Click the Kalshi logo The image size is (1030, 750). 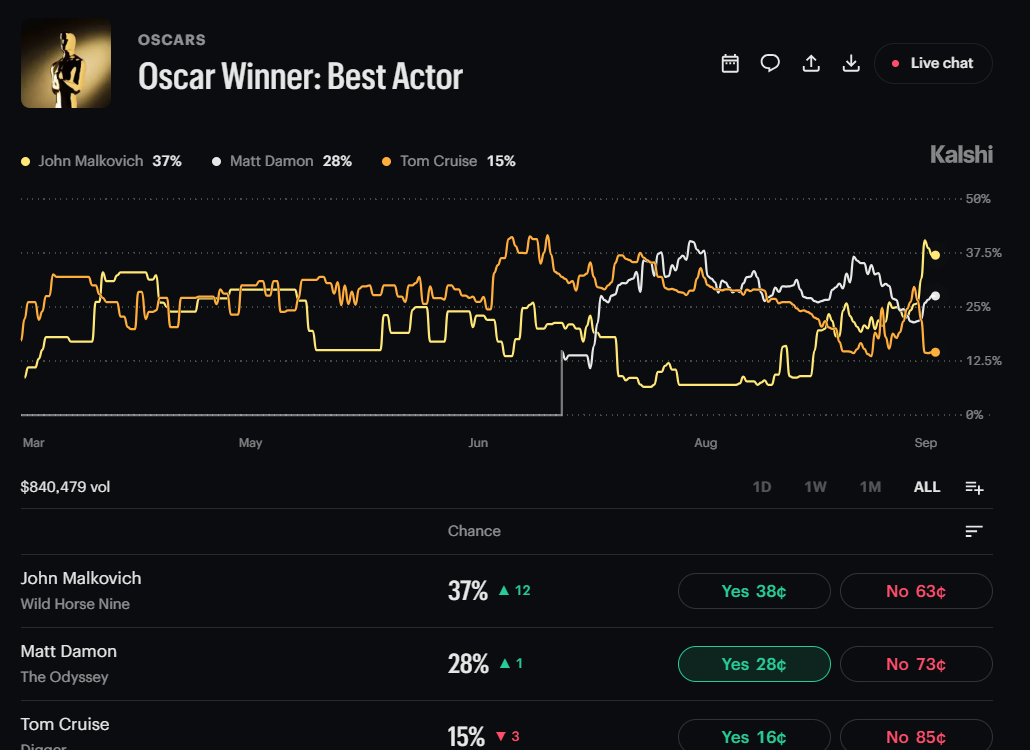tap(961, 155)
